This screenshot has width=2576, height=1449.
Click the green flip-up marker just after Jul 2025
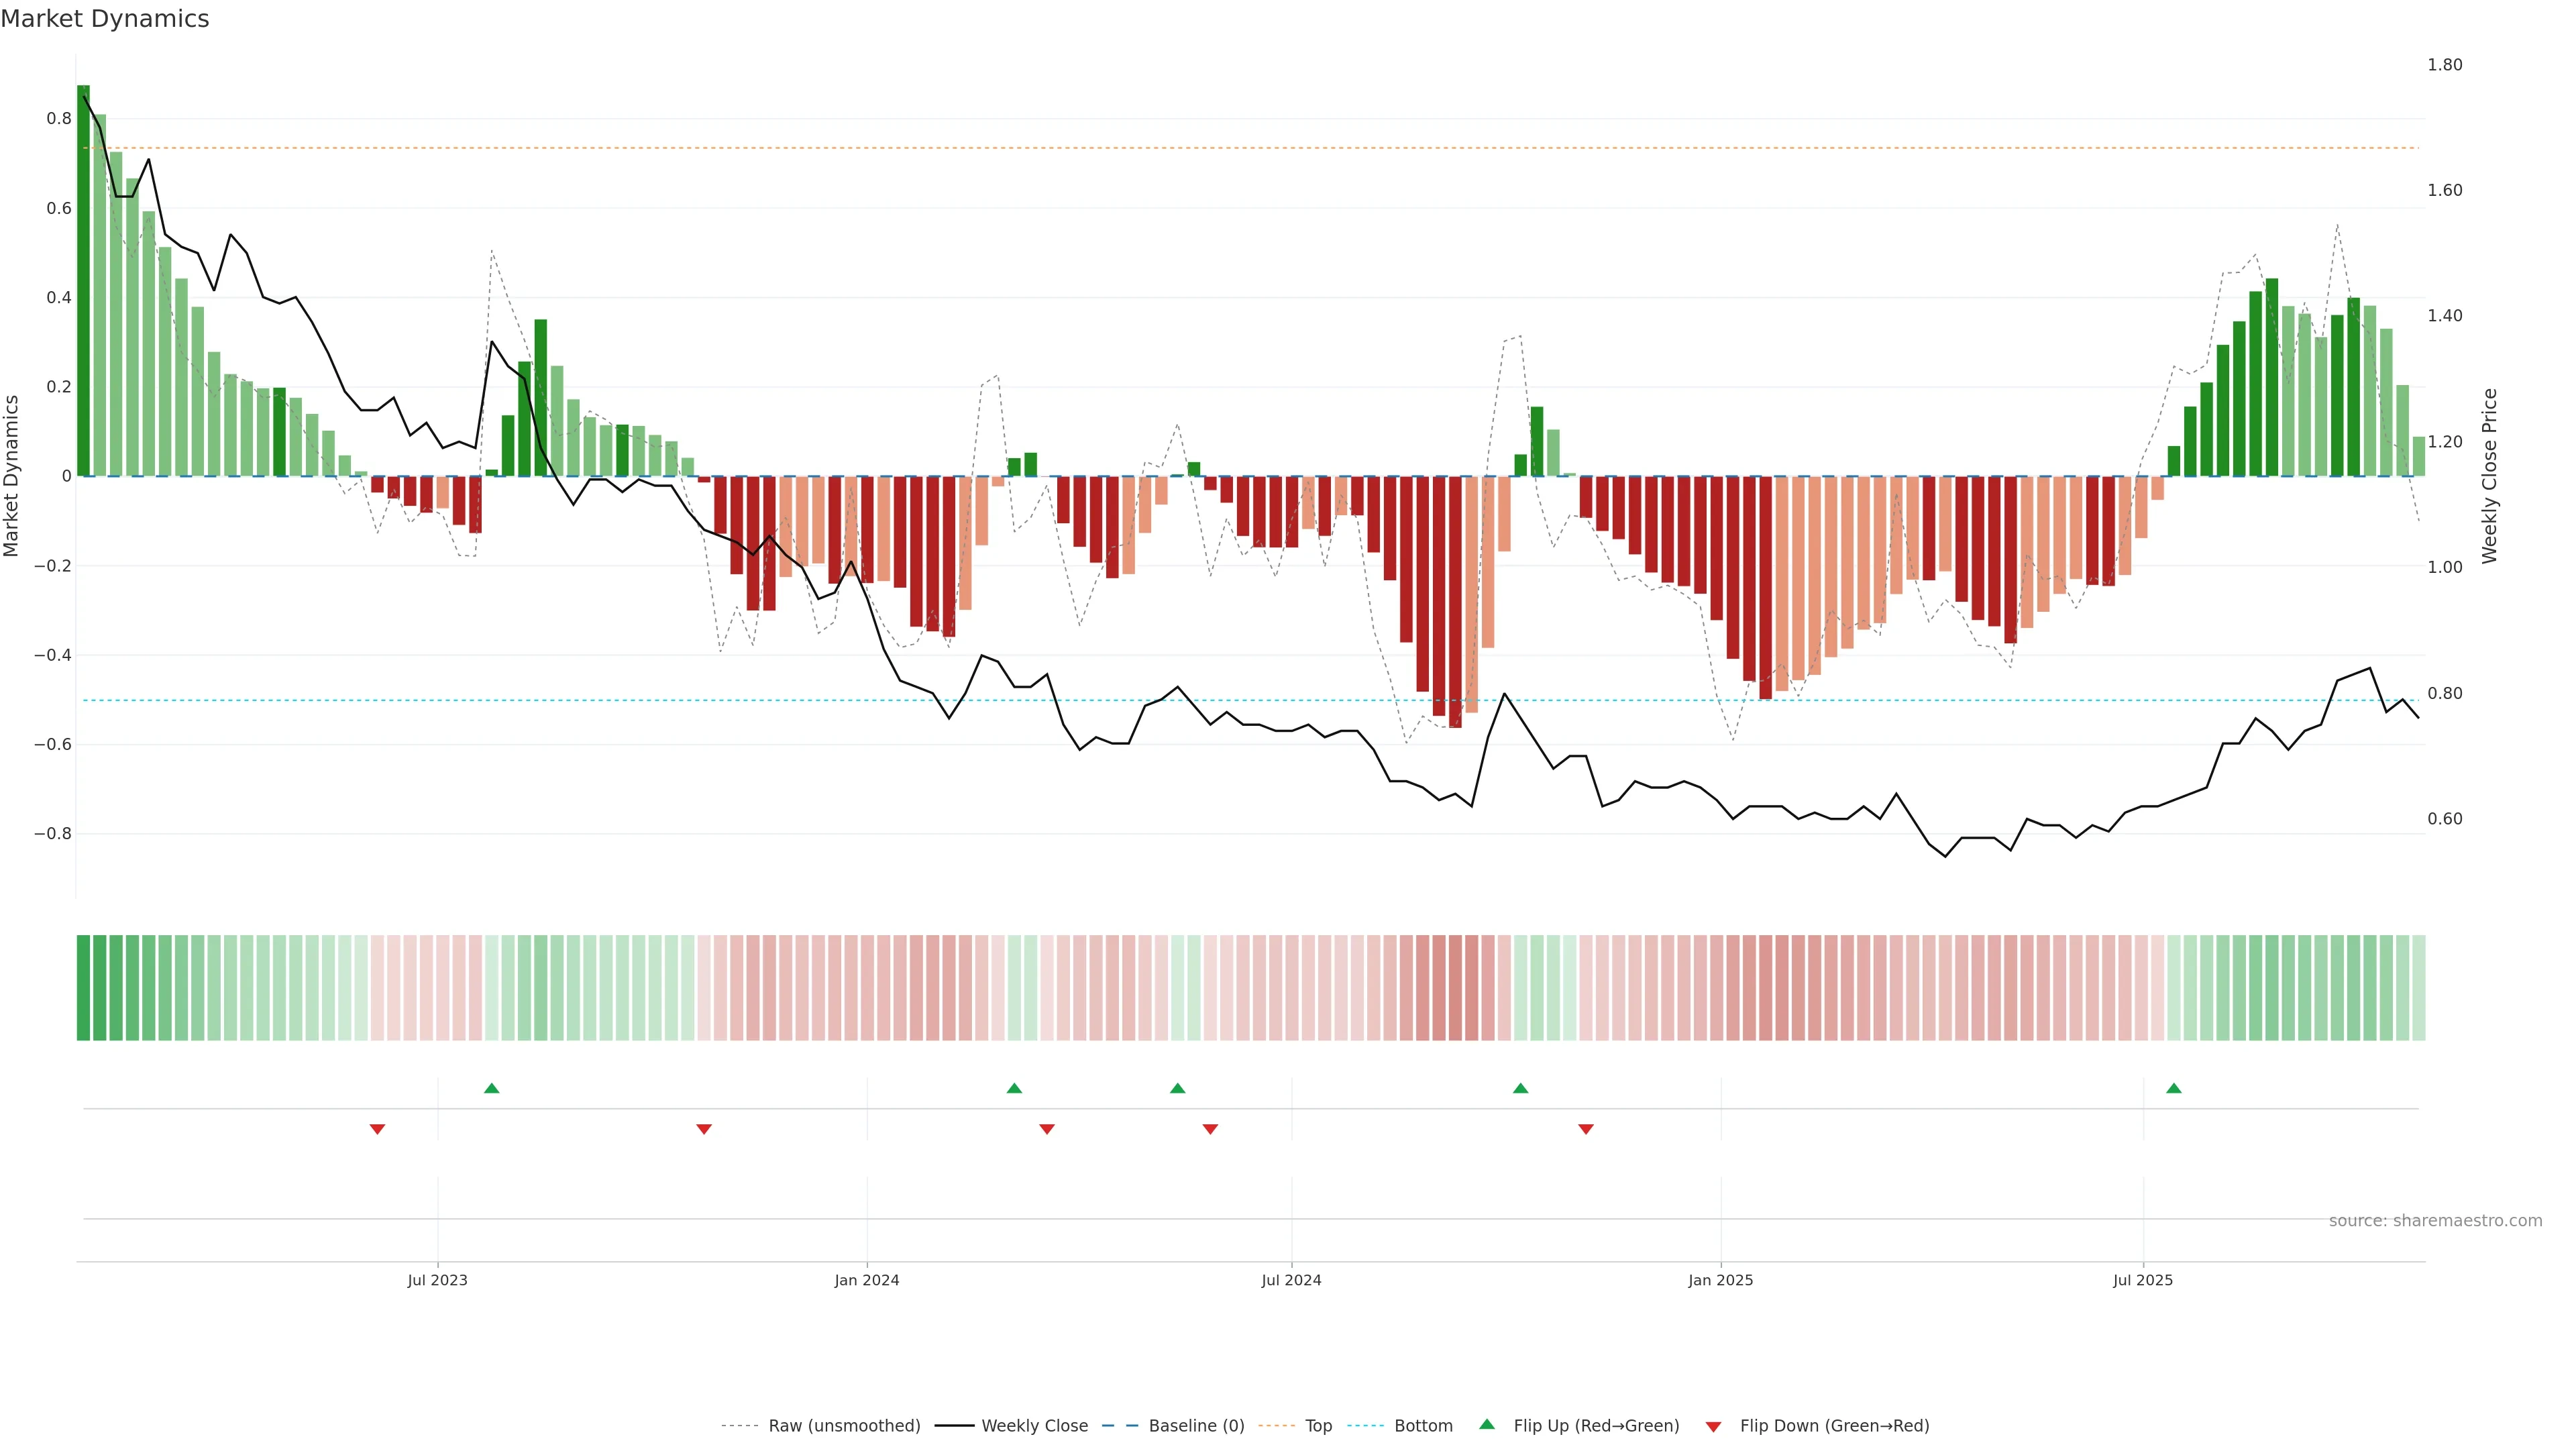coord(2173,1088)
